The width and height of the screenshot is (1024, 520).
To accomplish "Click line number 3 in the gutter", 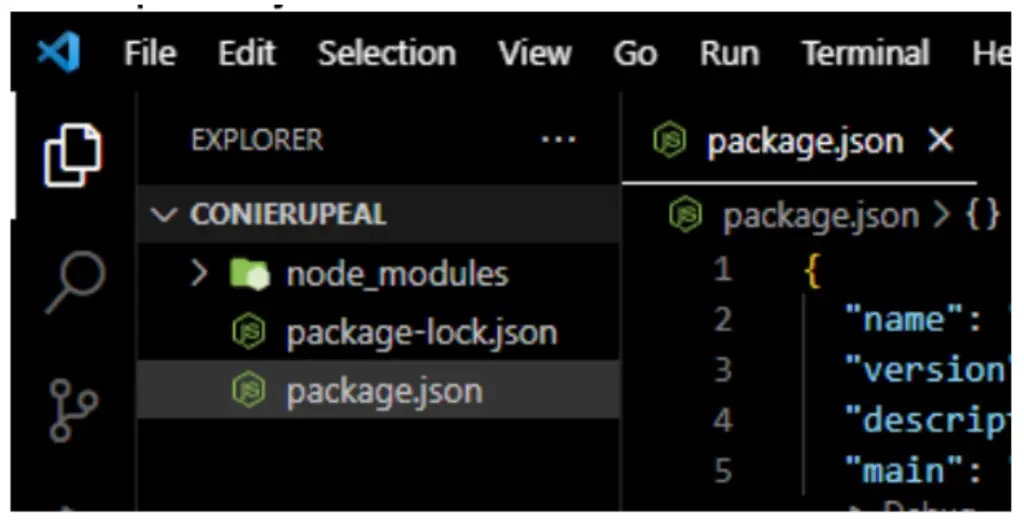I will click(x=722, y=370).
